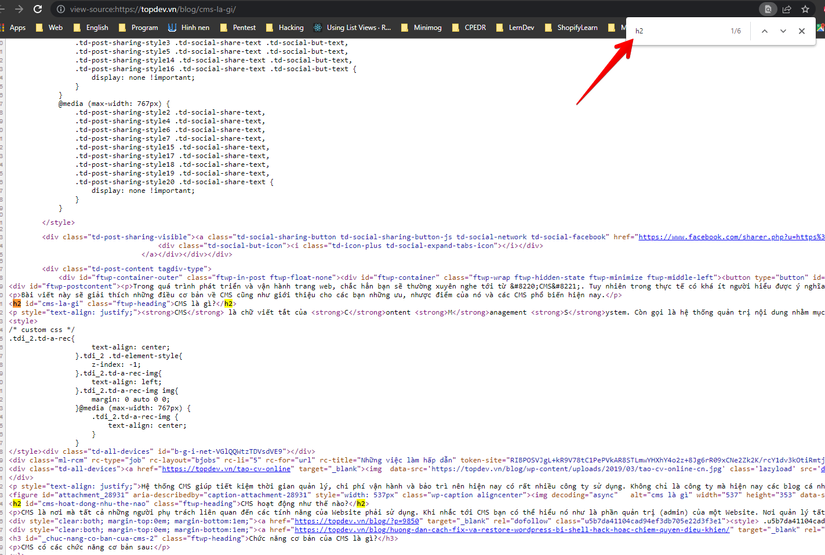Bookmark this page with the star icon
The image size is (825, 555).
coord(805,9)
